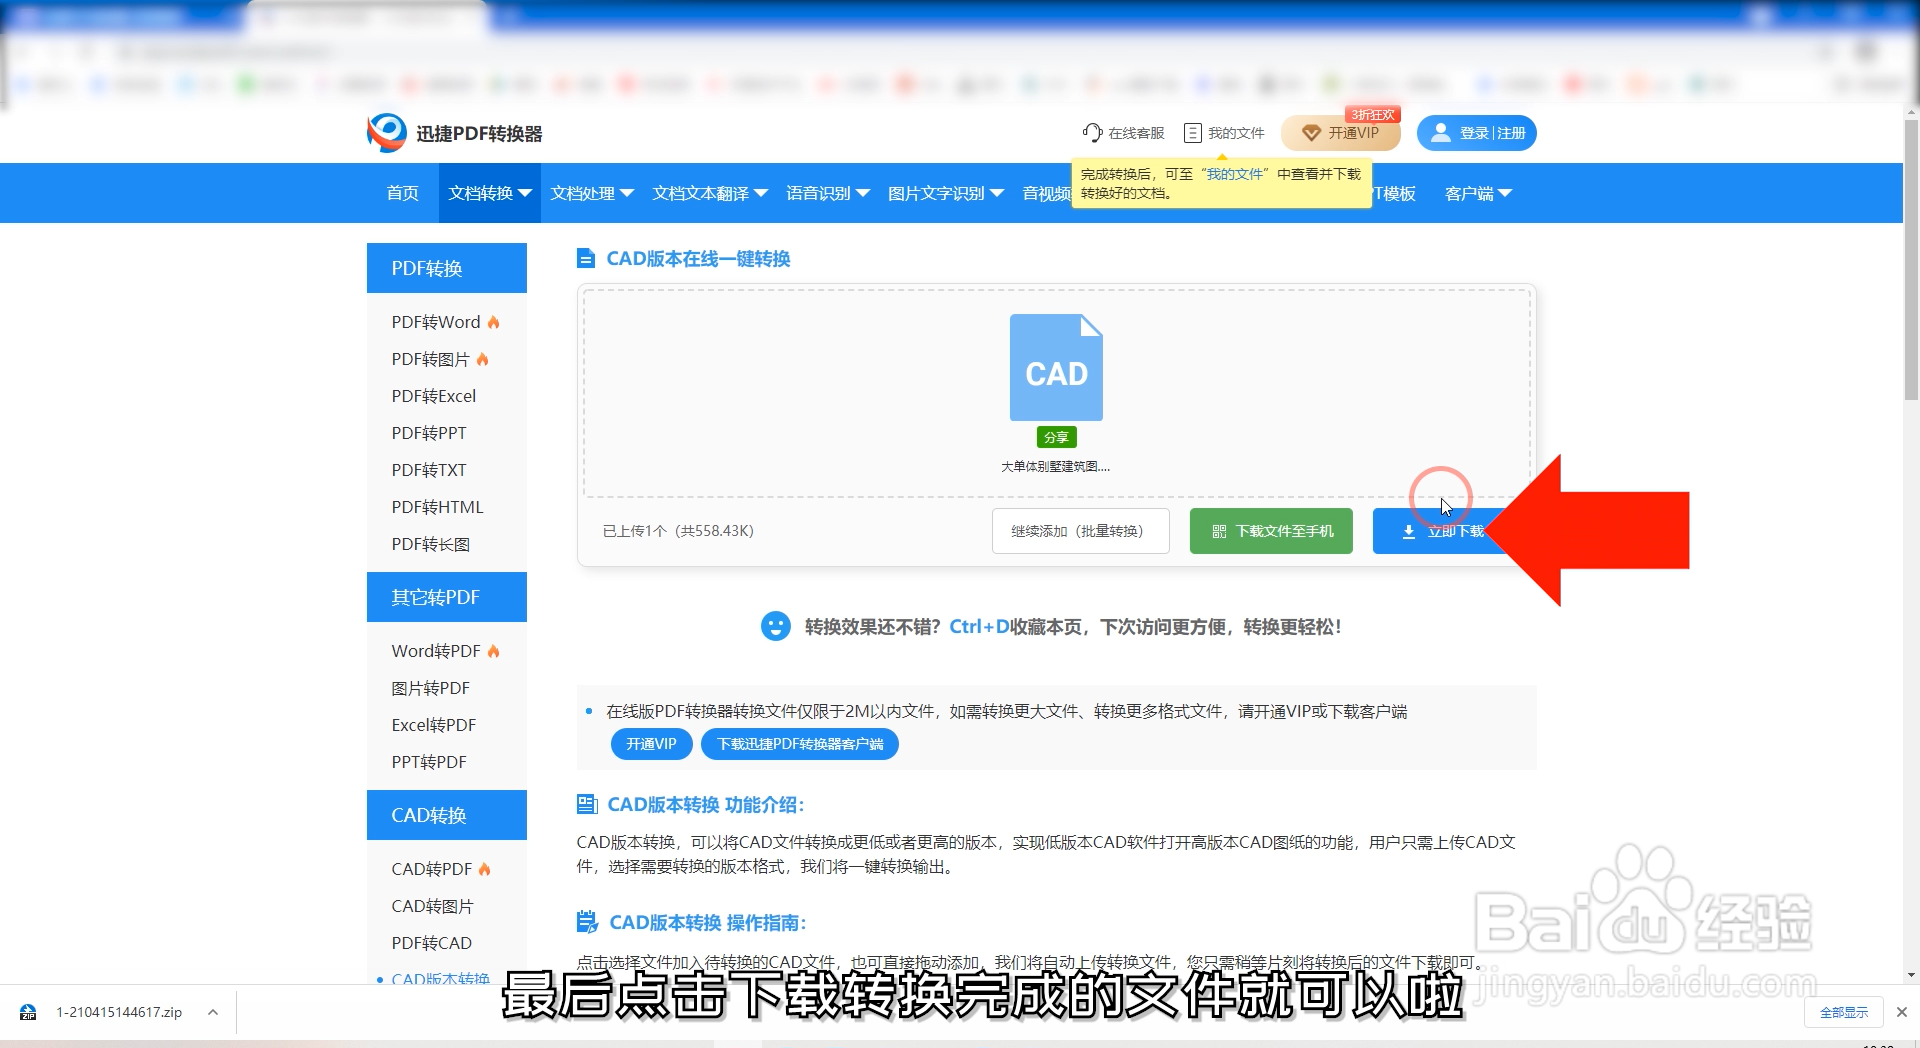Image resolution: width=1920 pixels, height=1048 pixels.
Task: Click the page vertical scrollbar
Action: click(1911, 262)
